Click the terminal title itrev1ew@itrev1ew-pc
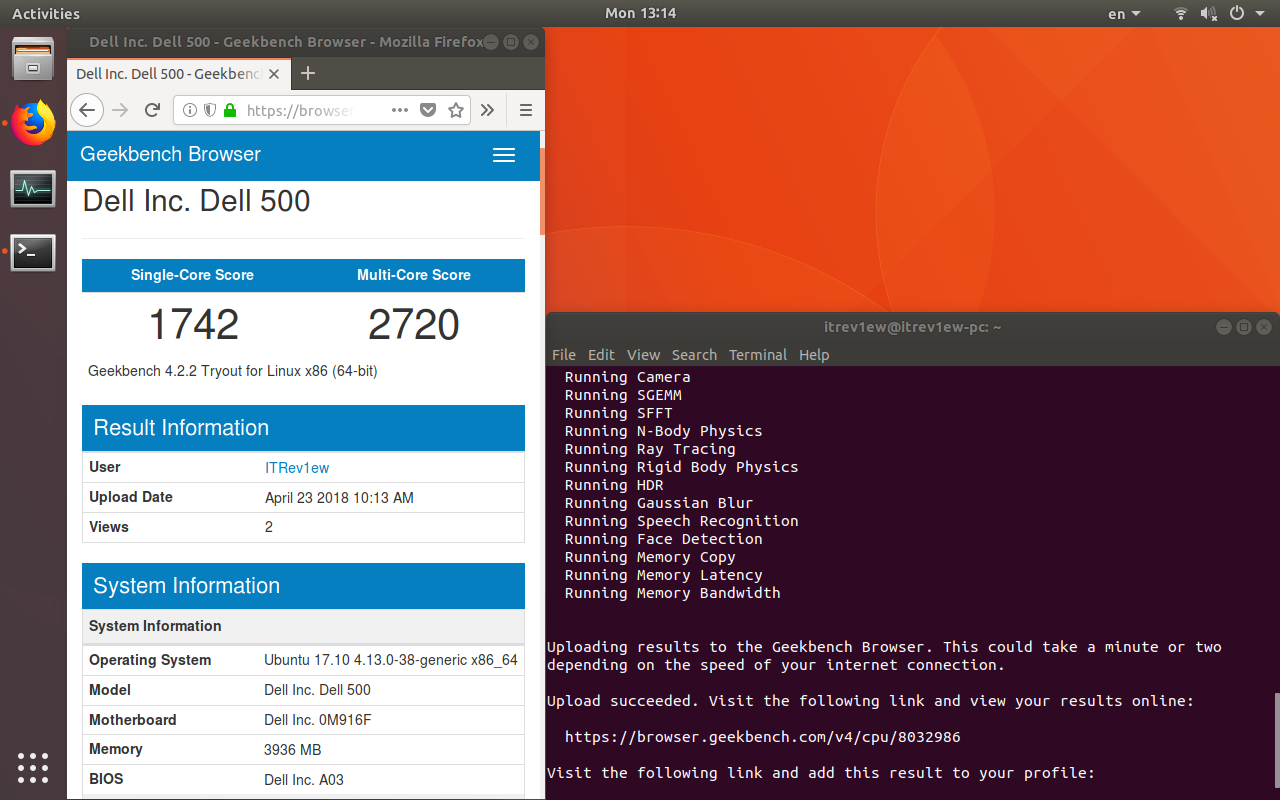 point(913,327)
